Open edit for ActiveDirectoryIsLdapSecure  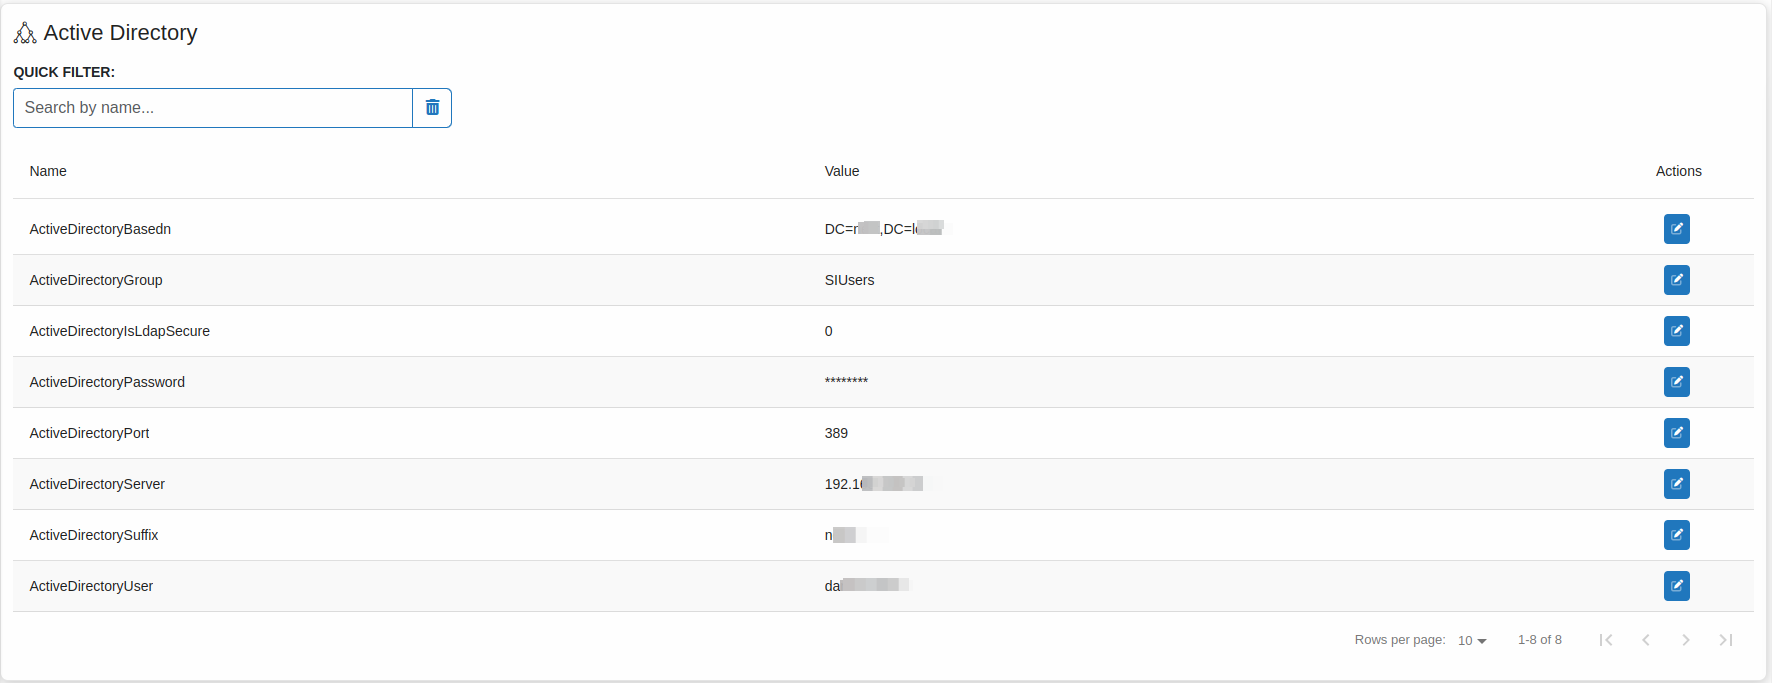[x=1676, y=331]
